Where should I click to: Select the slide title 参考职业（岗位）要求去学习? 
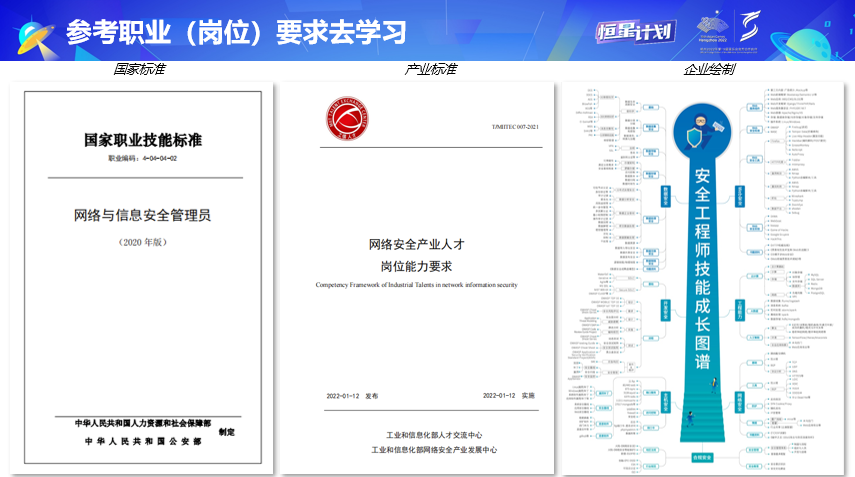pyautogui.click(x=236, y=31)
